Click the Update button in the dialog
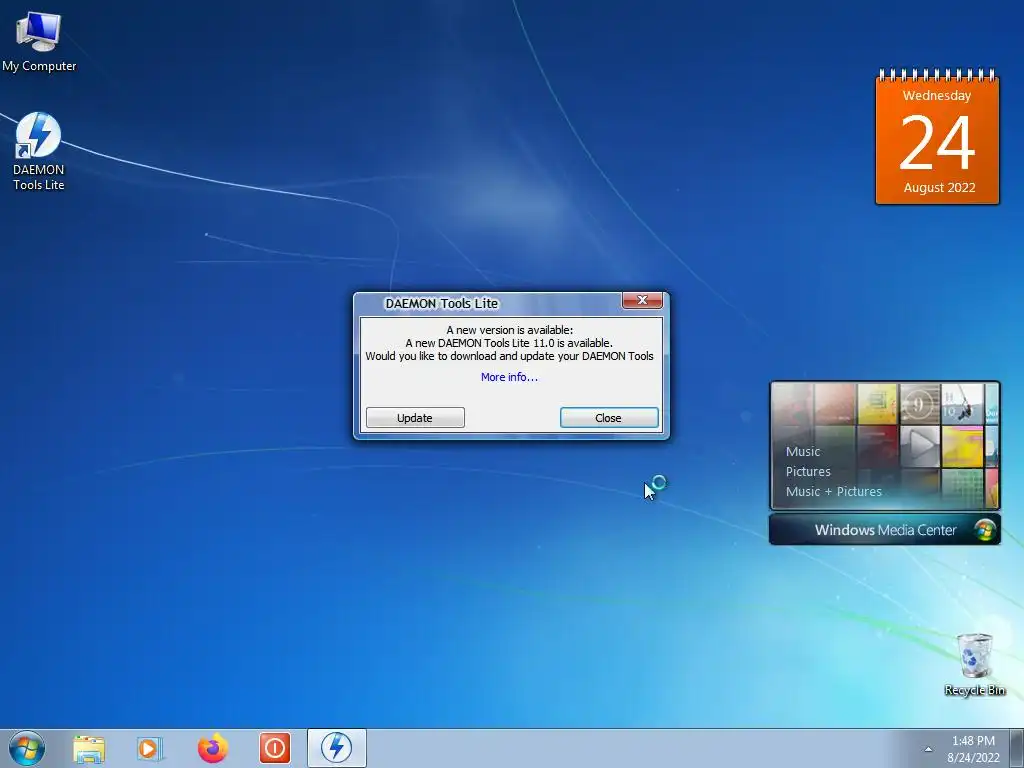The image size is (1024, 768). 415,418
